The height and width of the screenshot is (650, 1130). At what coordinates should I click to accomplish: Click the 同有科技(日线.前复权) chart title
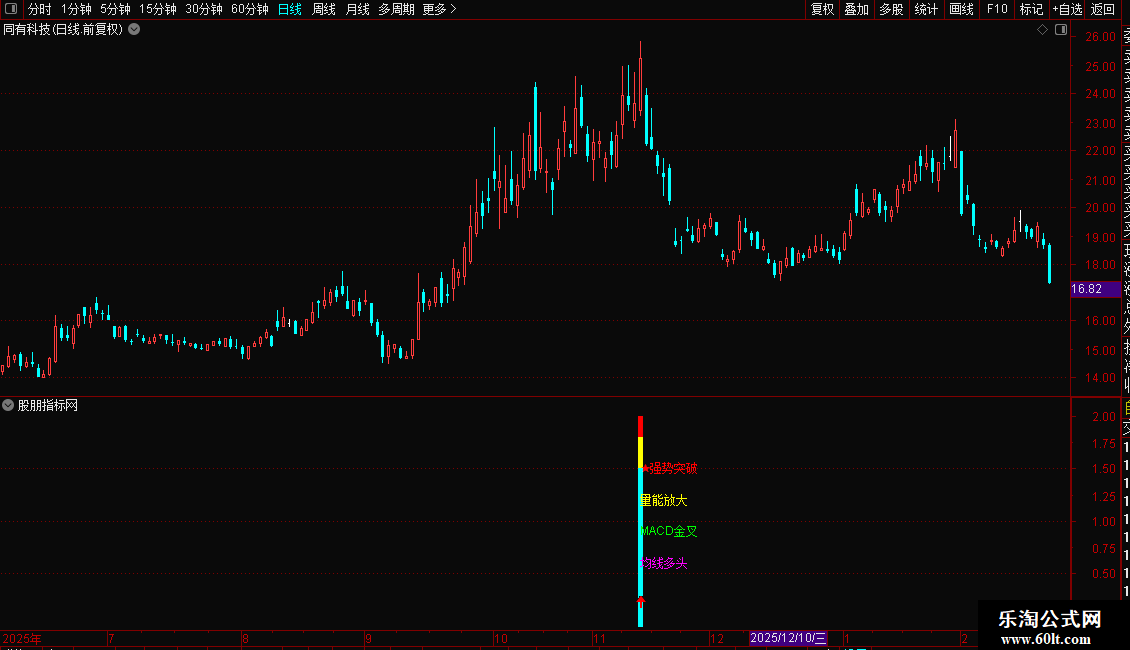tap(63, 30)
